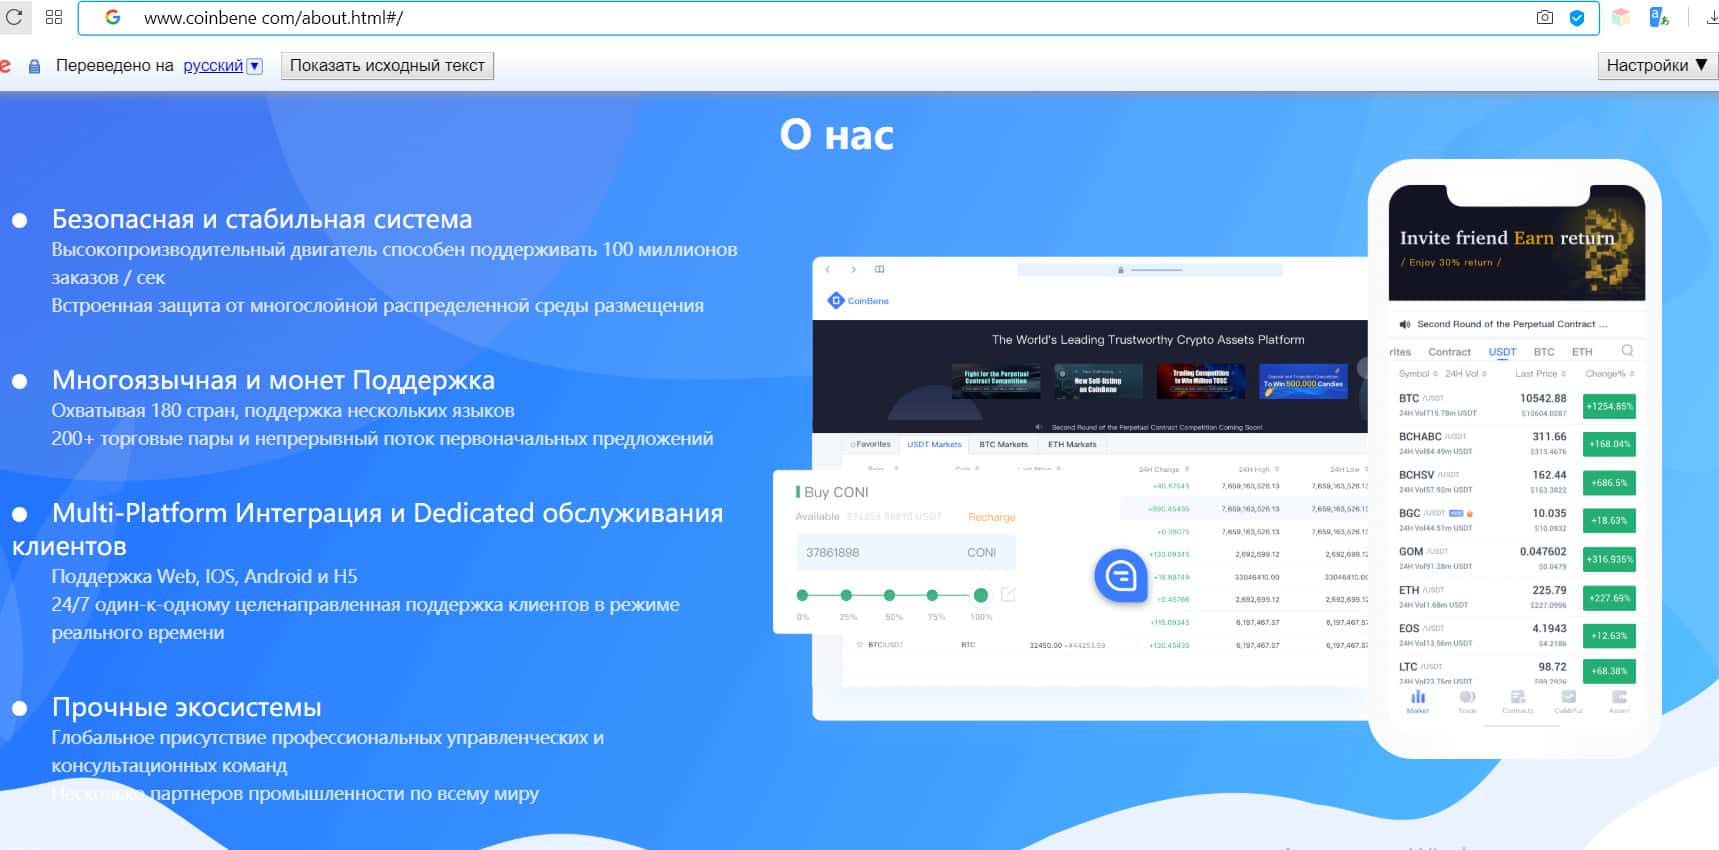
Task: Open the To Win 500,000 Candies banner
Action: pyautogui.click(x=1303, y=381)
